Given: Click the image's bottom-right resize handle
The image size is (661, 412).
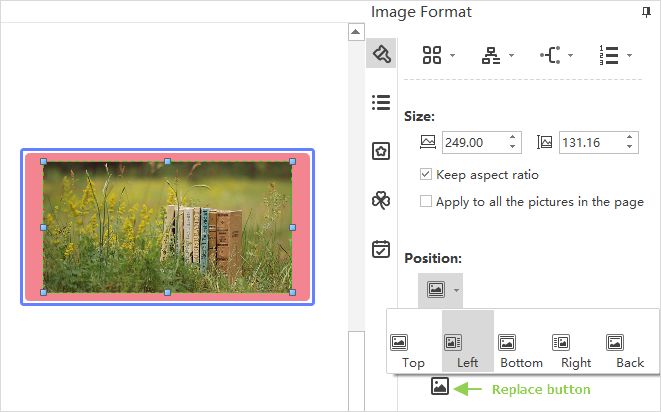Looking at the screenshot, I should (x=293, y=292).
